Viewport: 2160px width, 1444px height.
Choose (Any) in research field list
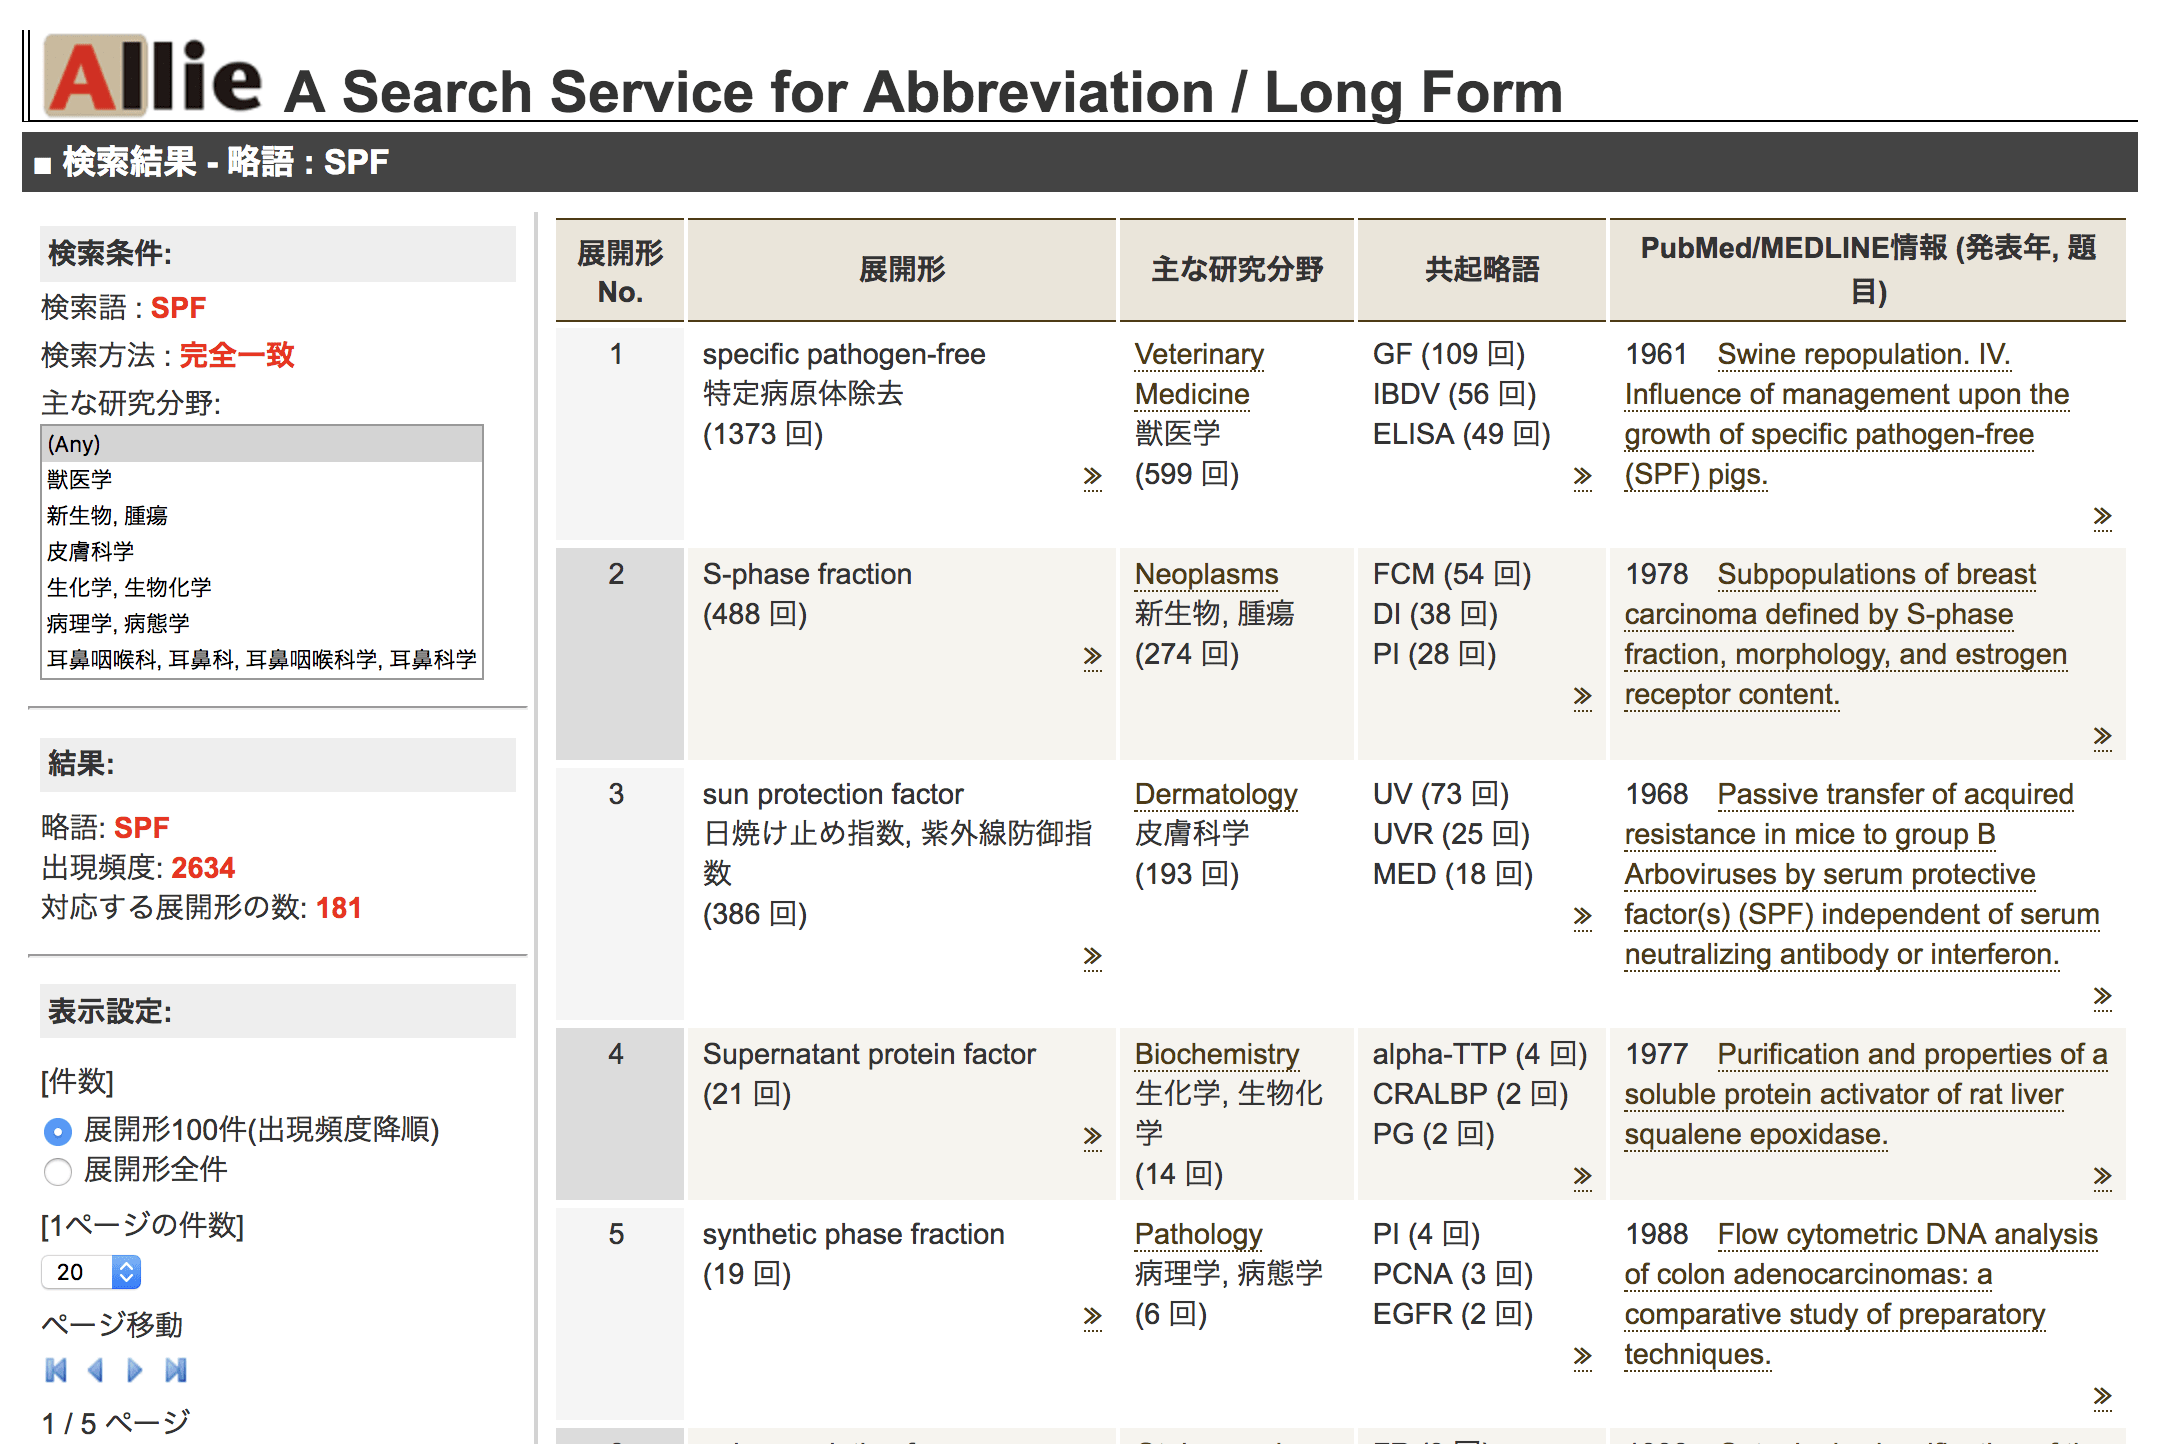[x=74, y=444]
